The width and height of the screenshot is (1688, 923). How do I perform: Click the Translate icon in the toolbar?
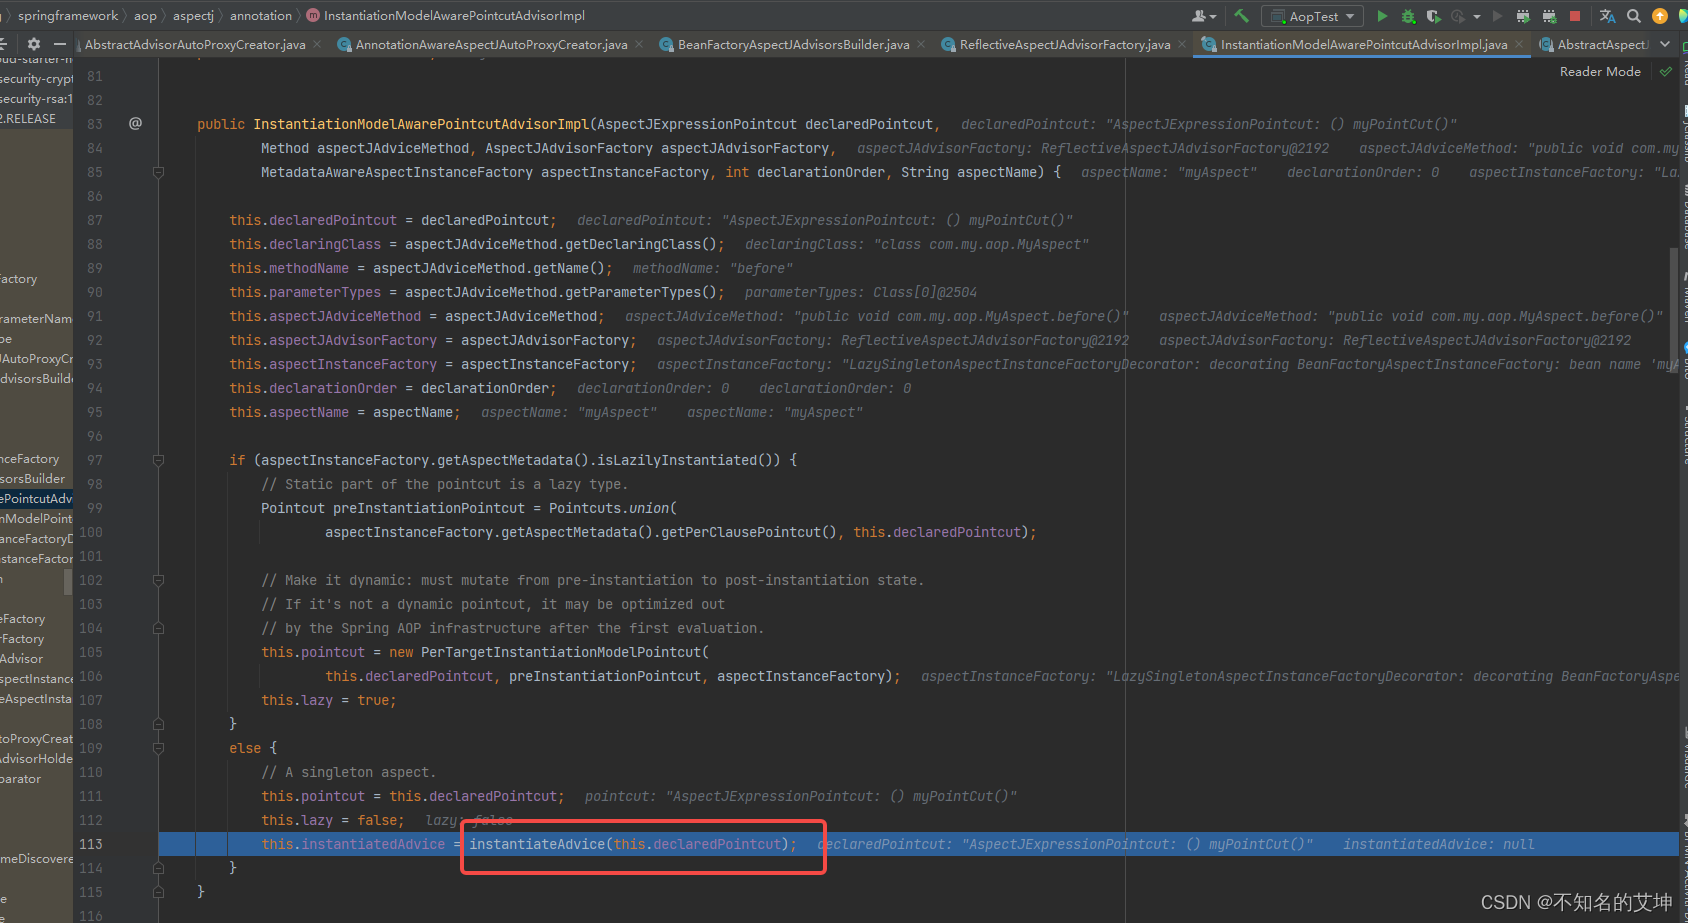[x=1607, y=16]
